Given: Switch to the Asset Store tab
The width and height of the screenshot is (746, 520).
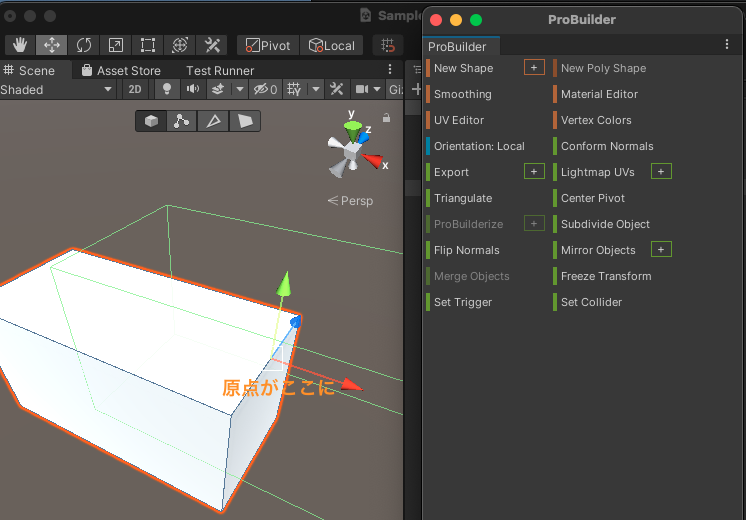Looking at the screenshot, I should [x=121, y=70].
